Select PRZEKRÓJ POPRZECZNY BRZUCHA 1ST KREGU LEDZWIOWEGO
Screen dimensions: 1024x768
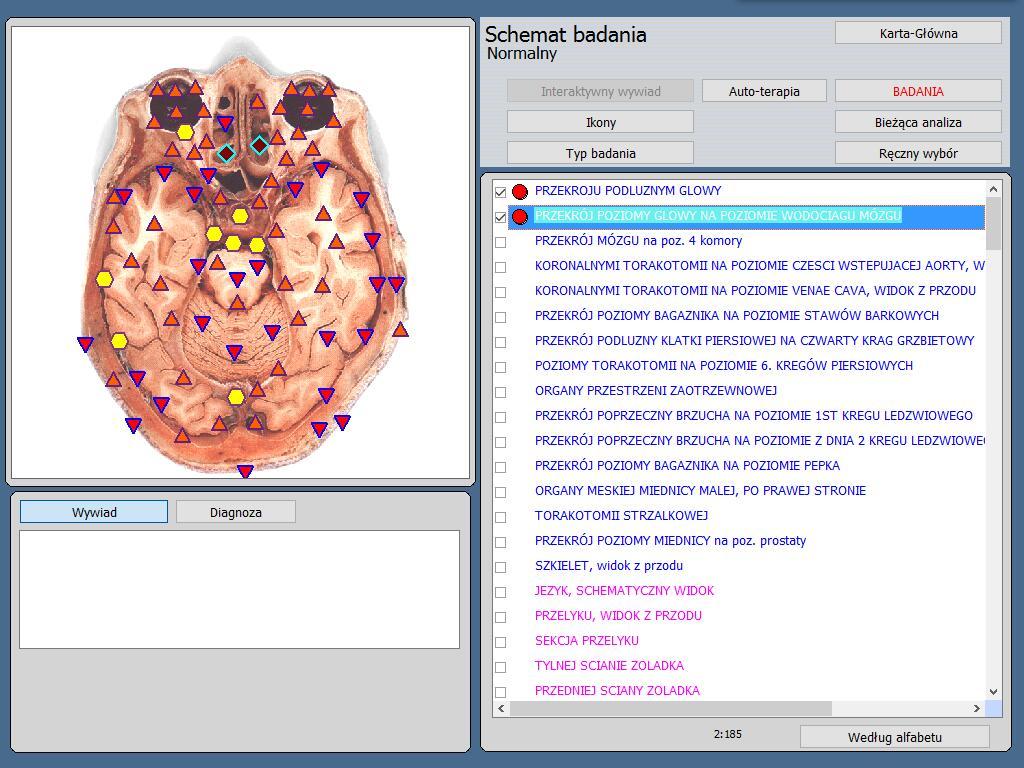coord(754,415)
